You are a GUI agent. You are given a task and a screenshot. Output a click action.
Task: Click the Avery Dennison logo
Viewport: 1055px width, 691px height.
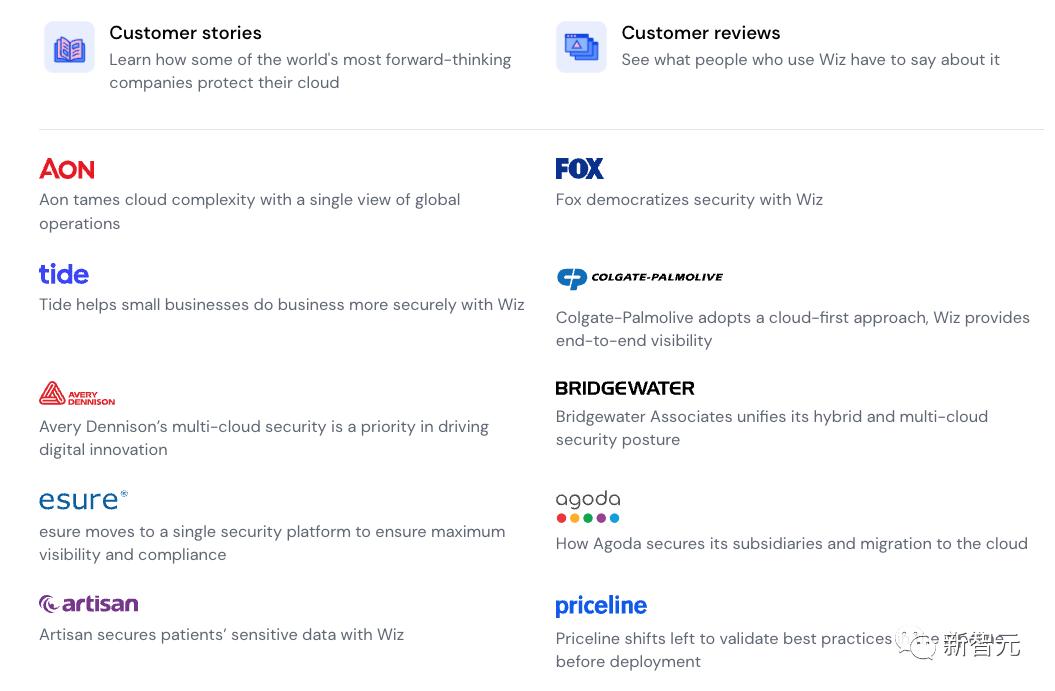pos(77,393)
